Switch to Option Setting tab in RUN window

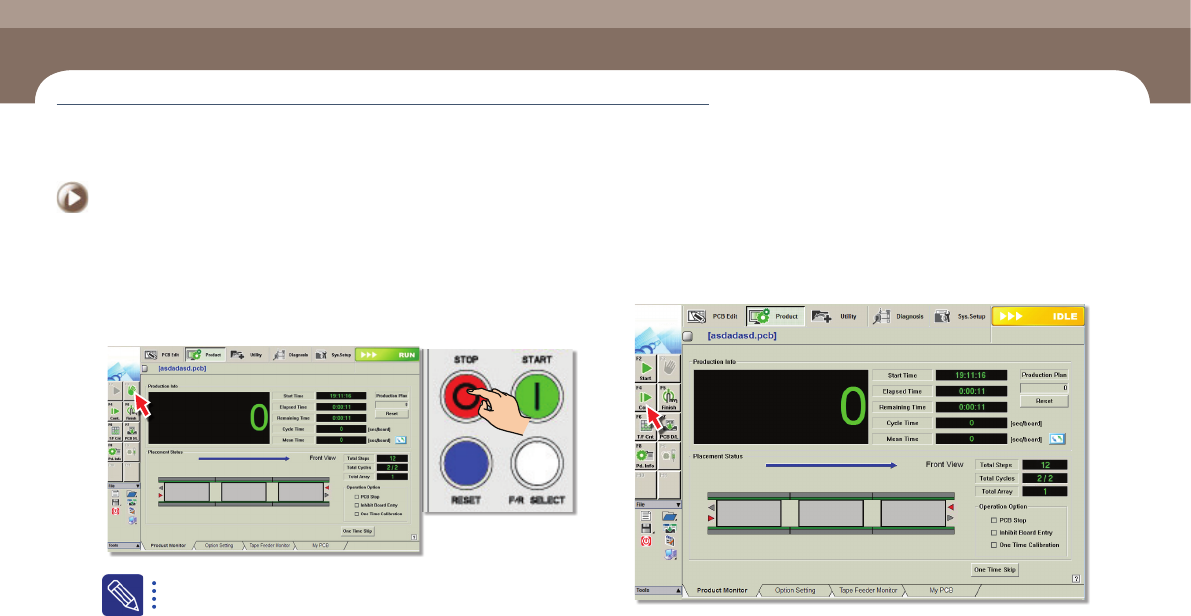coord(219,545)
